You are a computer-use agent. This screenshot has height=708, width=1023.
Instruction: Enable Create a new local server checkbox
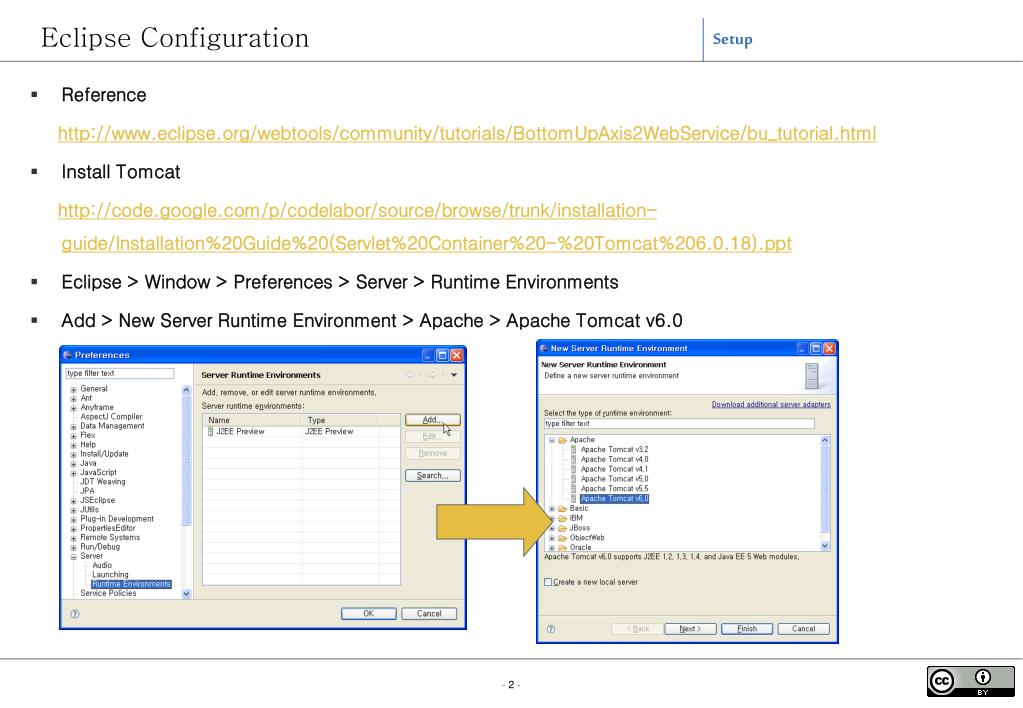[548, 582]
